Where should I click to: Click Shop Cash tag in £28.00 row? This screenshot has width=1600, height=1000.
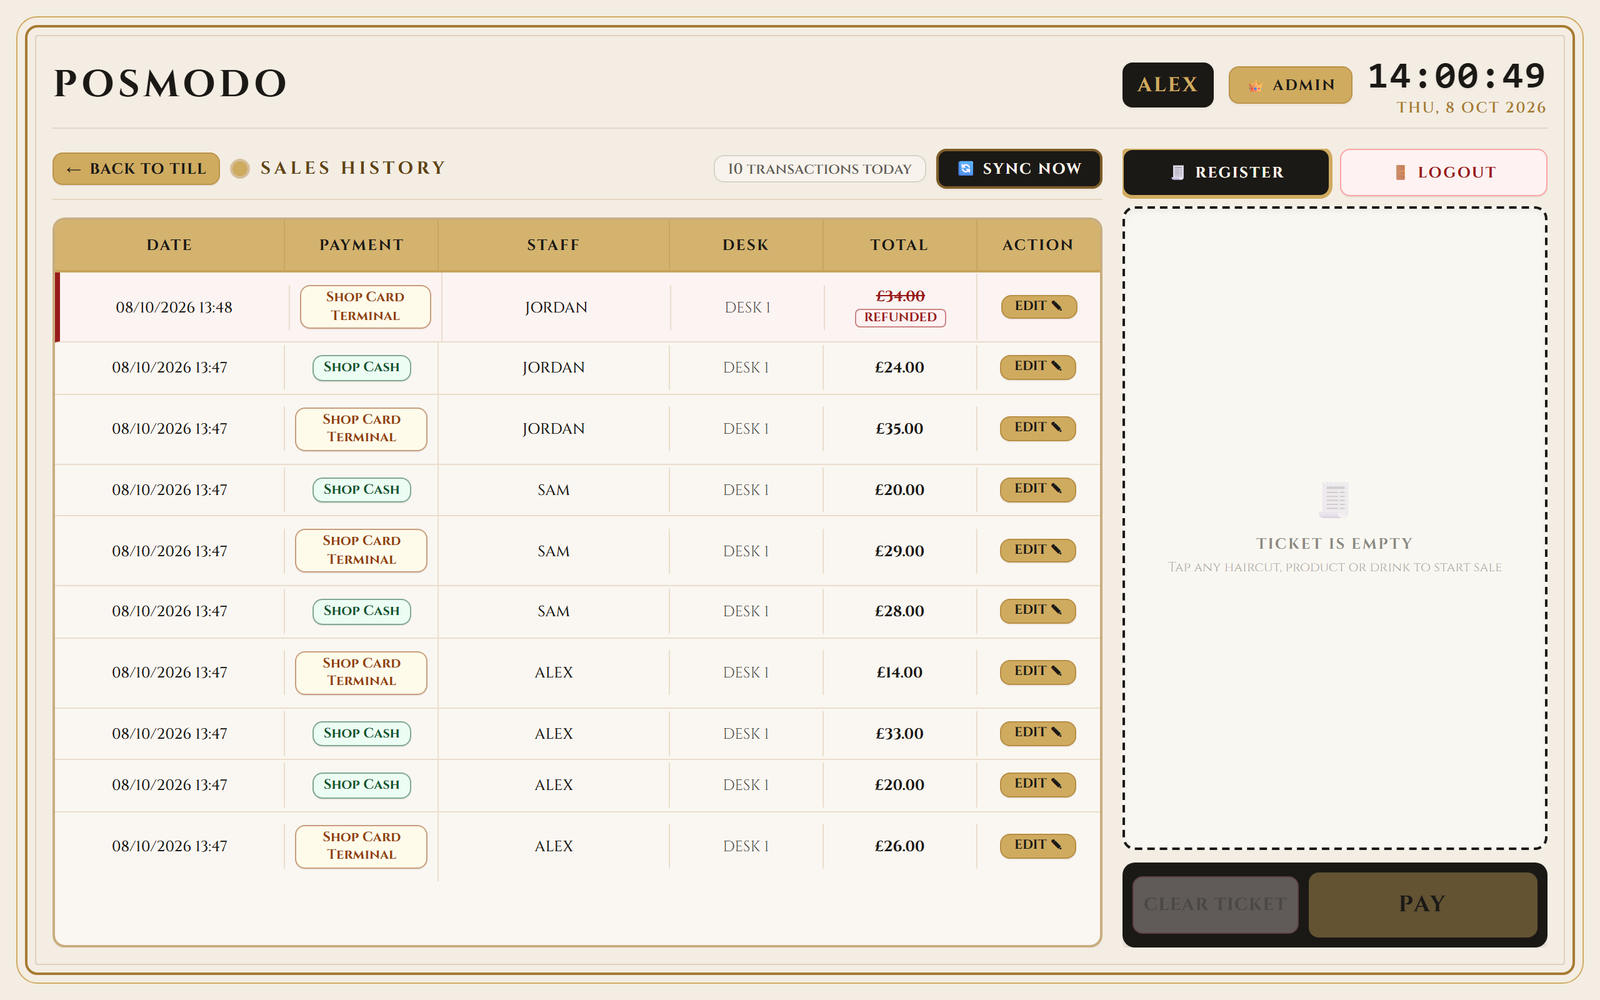click(361, 610)
